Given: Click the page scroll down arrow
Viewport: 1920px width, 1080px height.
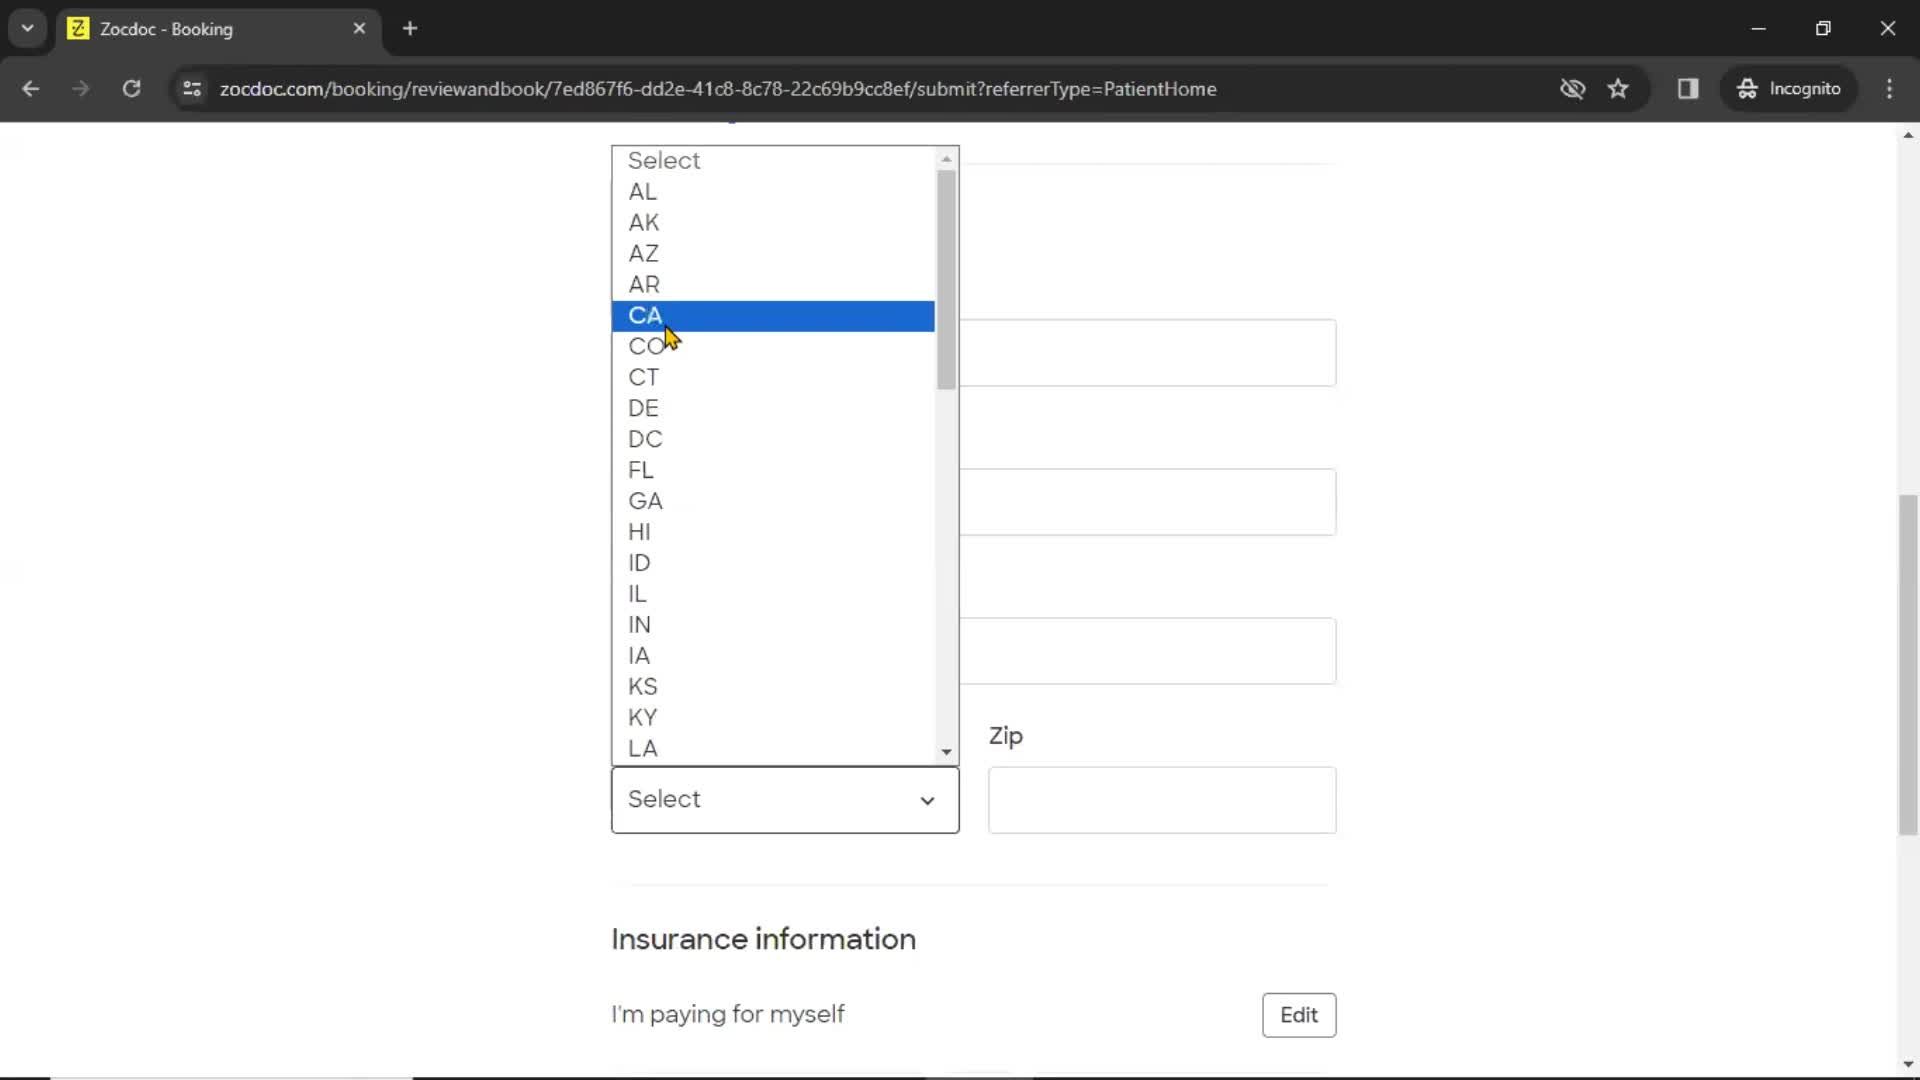Looking at the screenshot, I should pyautogui.click(x=1908, y=1065).
